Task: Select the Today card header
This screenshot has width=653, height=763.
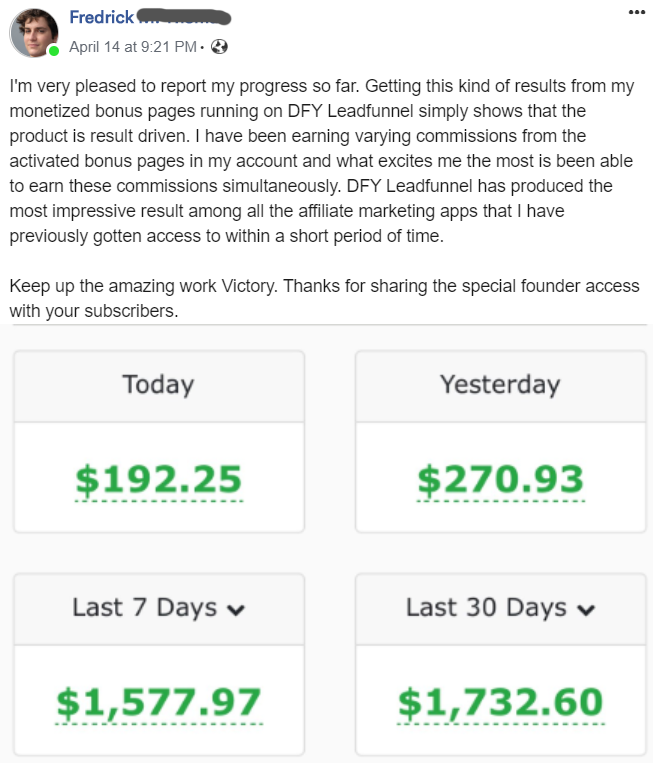Action: 158,384
